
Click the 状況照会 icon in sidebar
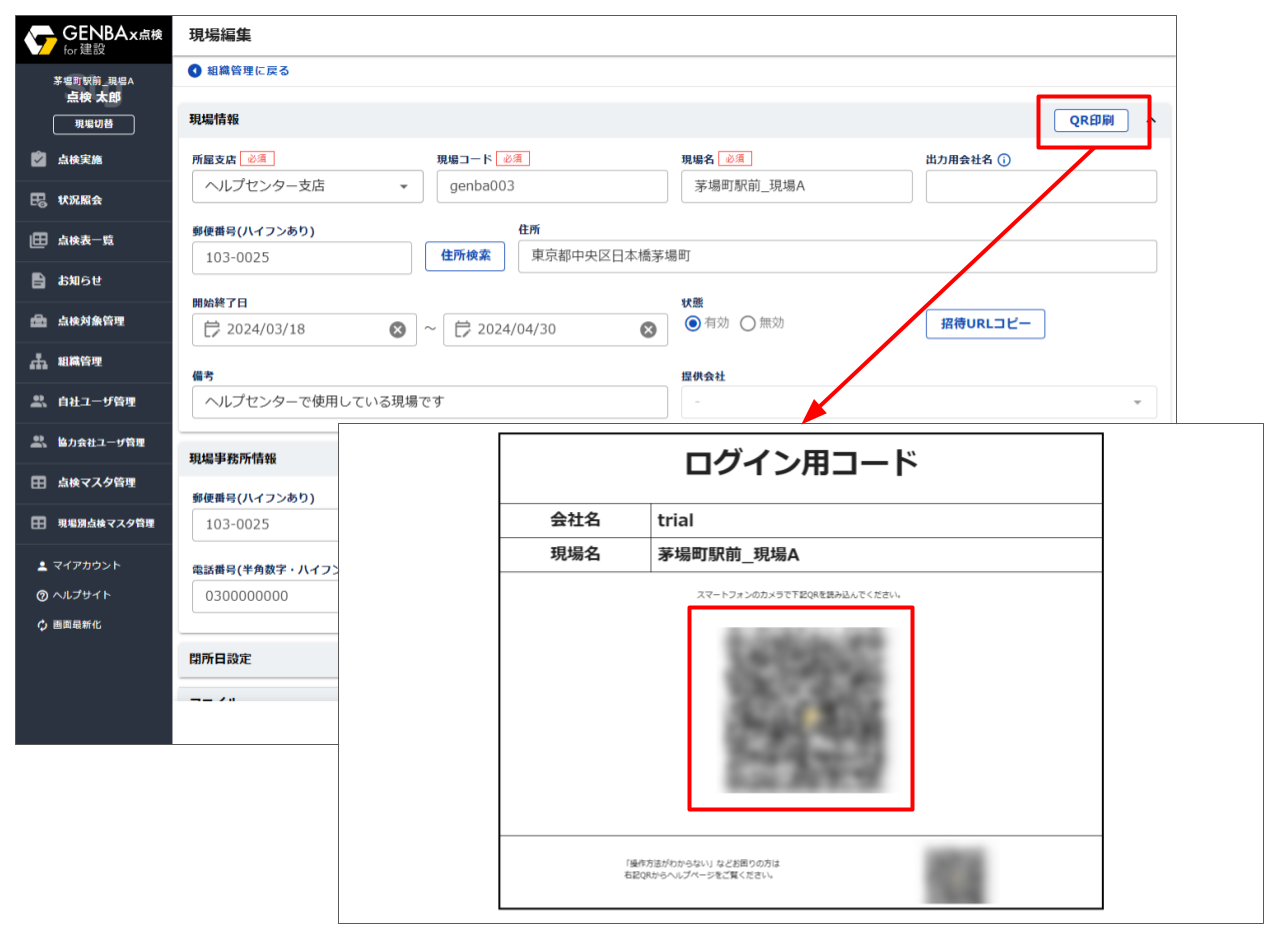pyautogui.click(x=39, y=200)
